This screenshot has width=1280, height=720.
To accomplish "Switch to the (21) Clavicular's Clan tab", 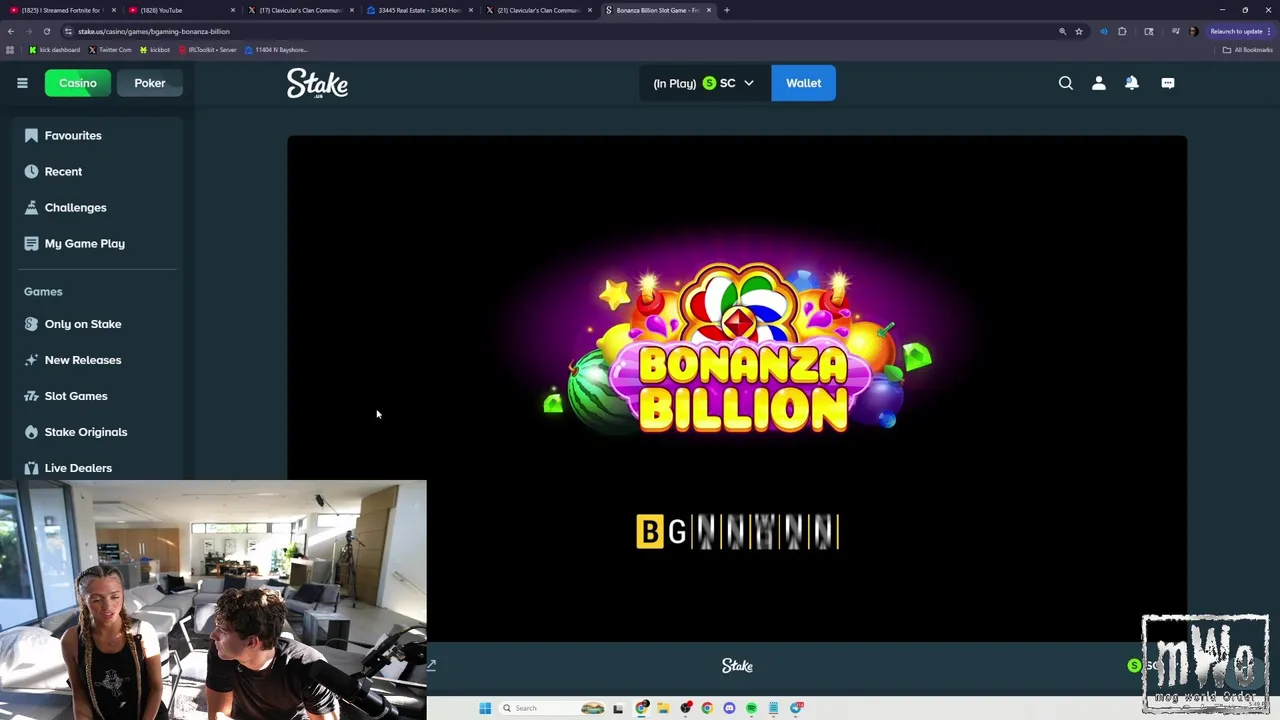I will [x=537, y=10].
